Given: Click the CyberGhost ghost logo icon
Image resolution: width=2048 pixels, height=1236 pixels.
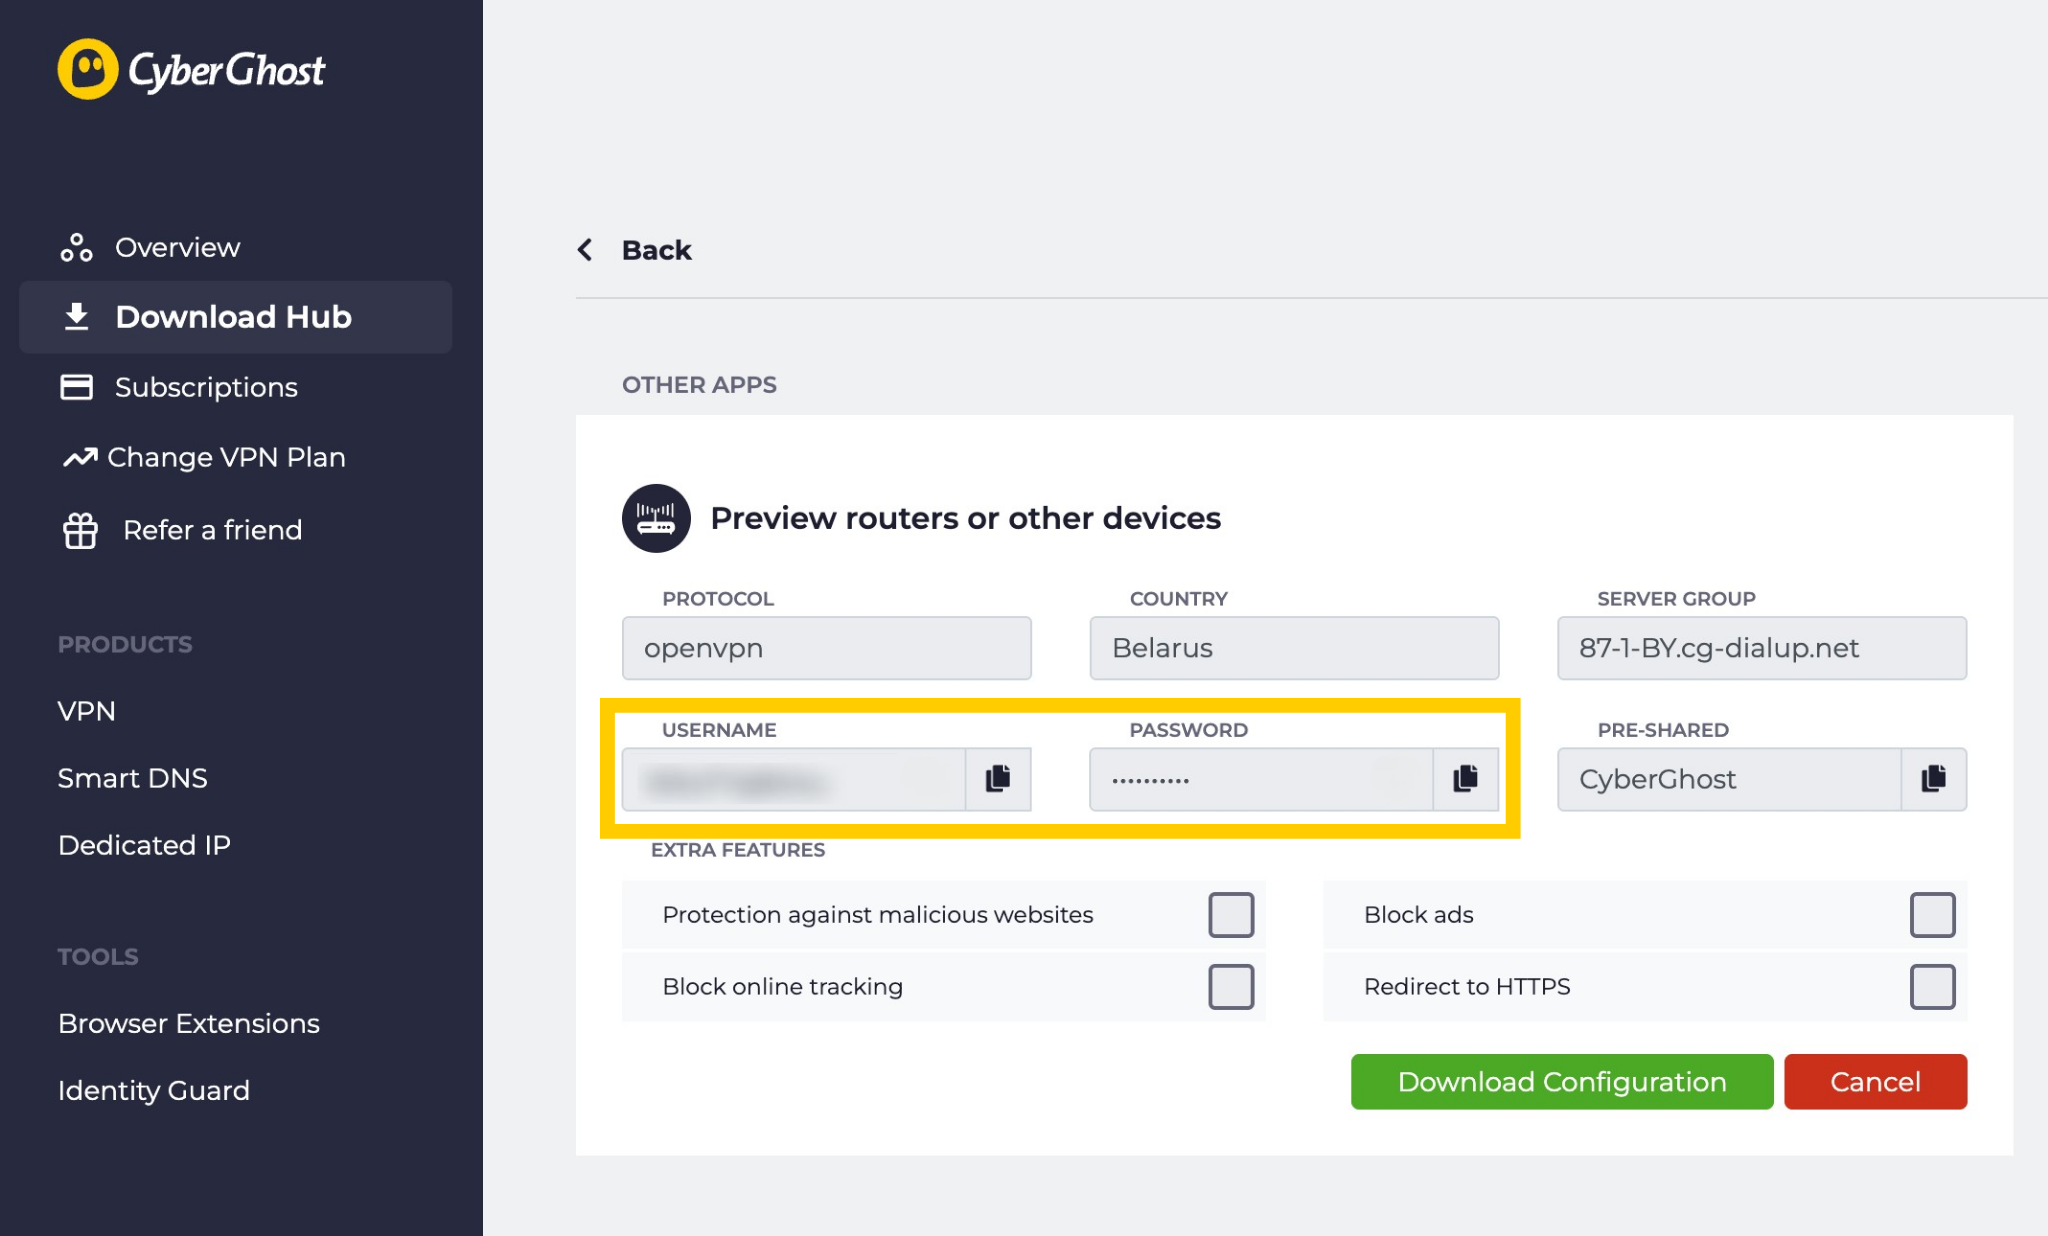Looking at the screenshot, I should click(88, 69).
